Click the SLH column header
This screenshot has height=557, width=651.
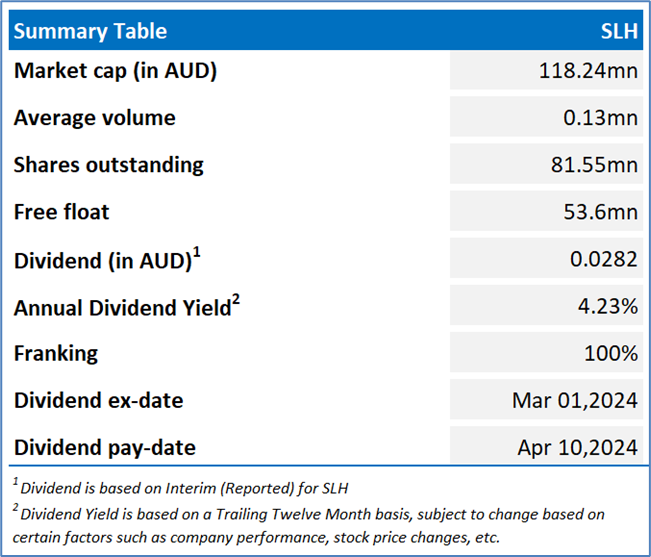[x=619, y=31]
